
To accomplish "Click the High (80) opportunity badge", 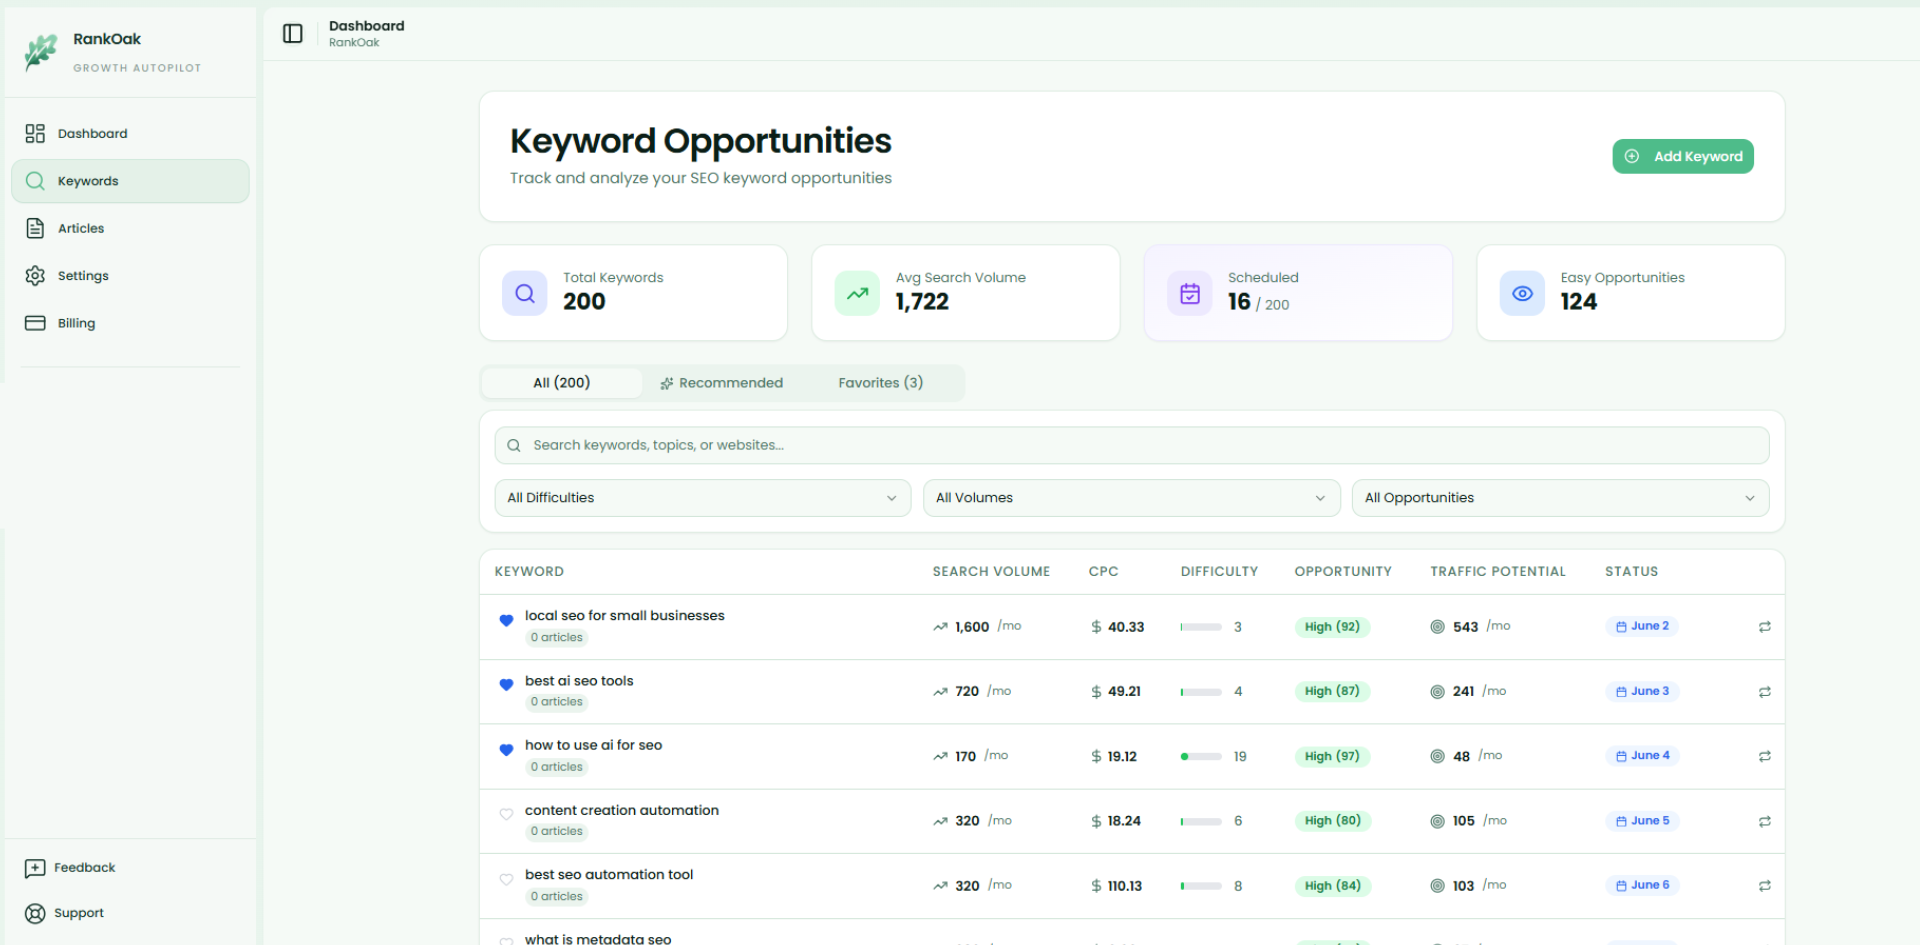I will coord(1332,821).
